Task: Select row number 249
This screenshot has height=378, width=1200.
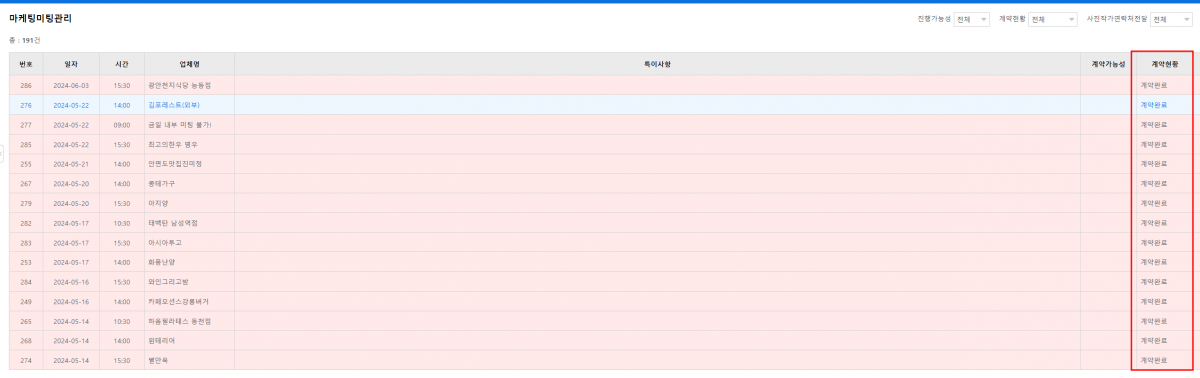Action: [x=26, y=301]
